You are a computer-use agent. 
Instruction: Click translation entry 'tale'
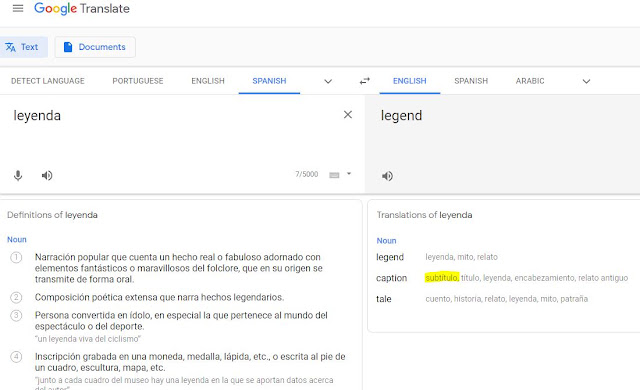click(x=384, y=299)
